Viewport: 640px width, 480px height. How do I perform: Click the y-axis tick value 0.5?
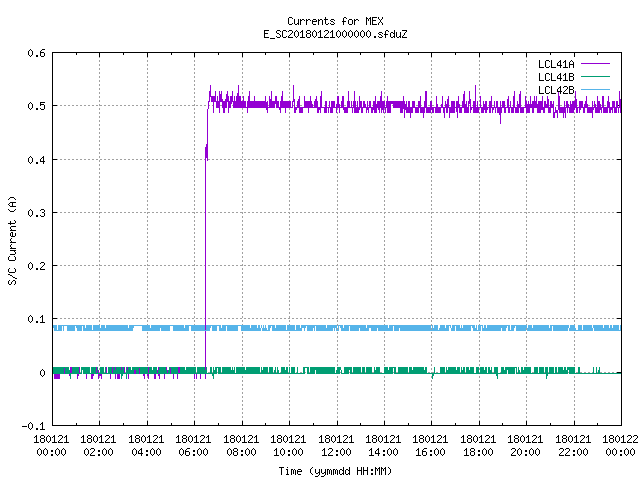click(x=36, y=106)
